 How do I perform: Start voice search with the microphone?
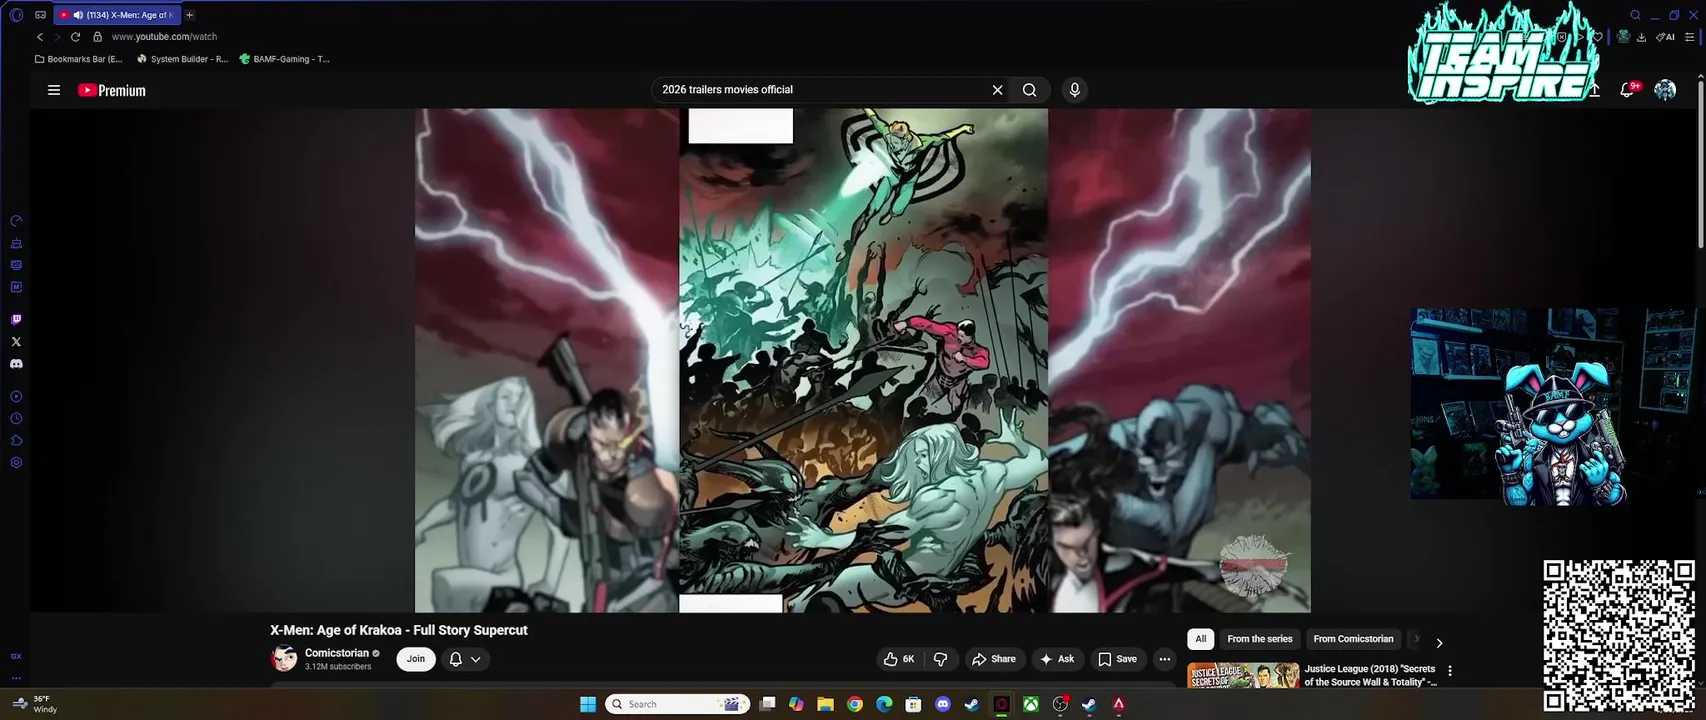point(1075,90)
